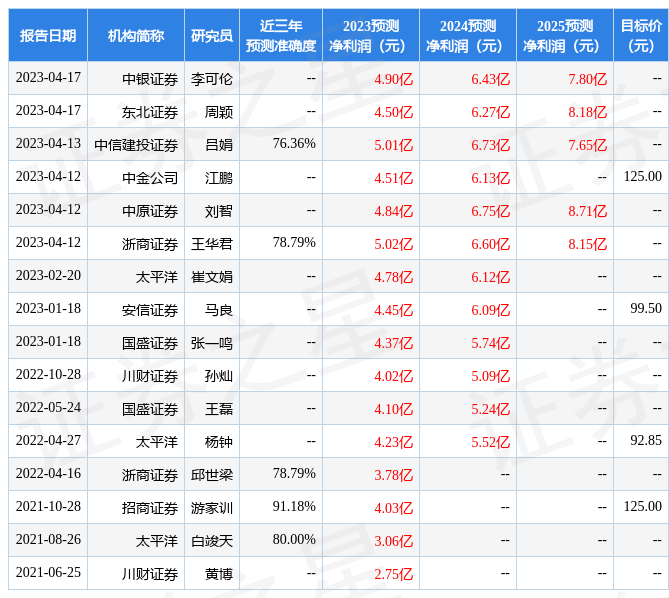The width and height of the screenshot is (669, 598).
Task: Sort by 近三年预测准确度 header
Action: 281,35
